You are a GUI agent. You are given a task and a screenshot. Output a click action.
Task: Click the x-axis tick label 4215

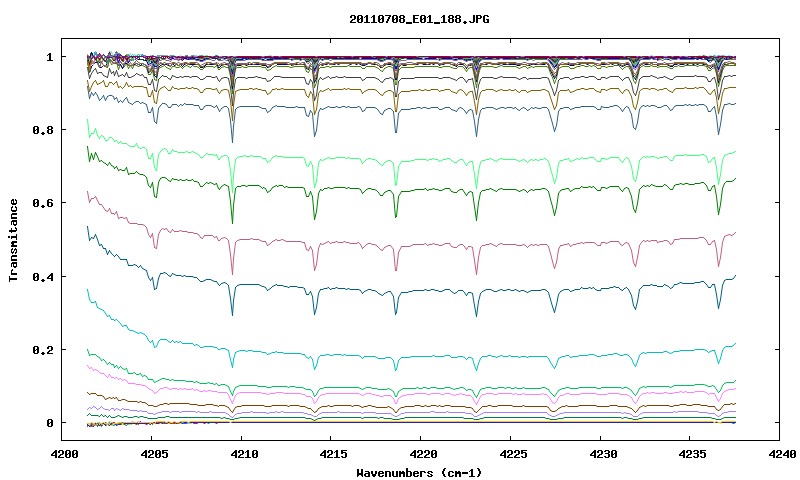(x=333, y=454)
